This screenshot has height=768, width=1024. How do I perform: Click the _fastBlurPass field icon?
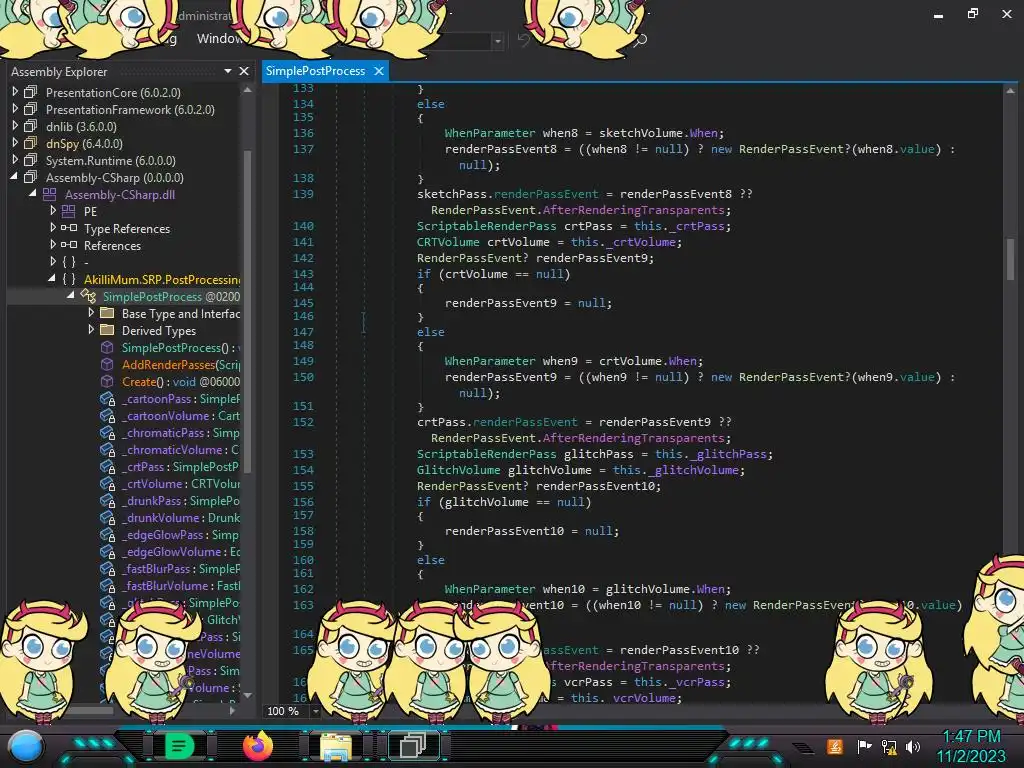click(107, 568)
